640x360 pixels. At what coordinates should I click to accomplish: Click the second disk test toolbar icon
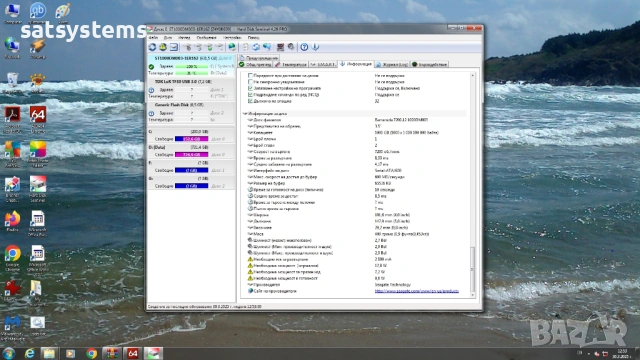coord(198,47)
